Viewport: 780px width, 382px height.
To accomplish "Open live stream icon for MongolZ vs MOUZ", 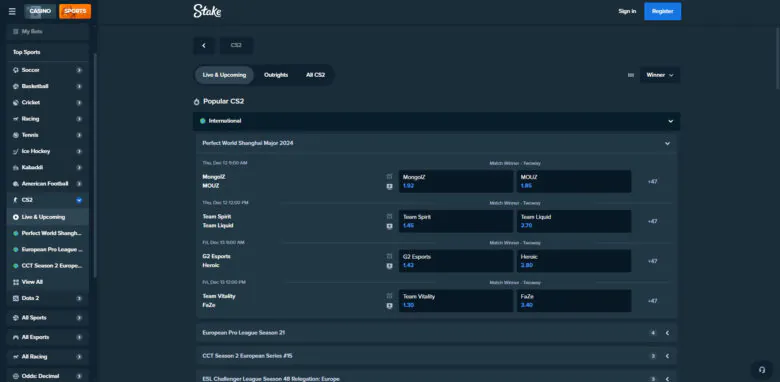I will click(389, 187).
